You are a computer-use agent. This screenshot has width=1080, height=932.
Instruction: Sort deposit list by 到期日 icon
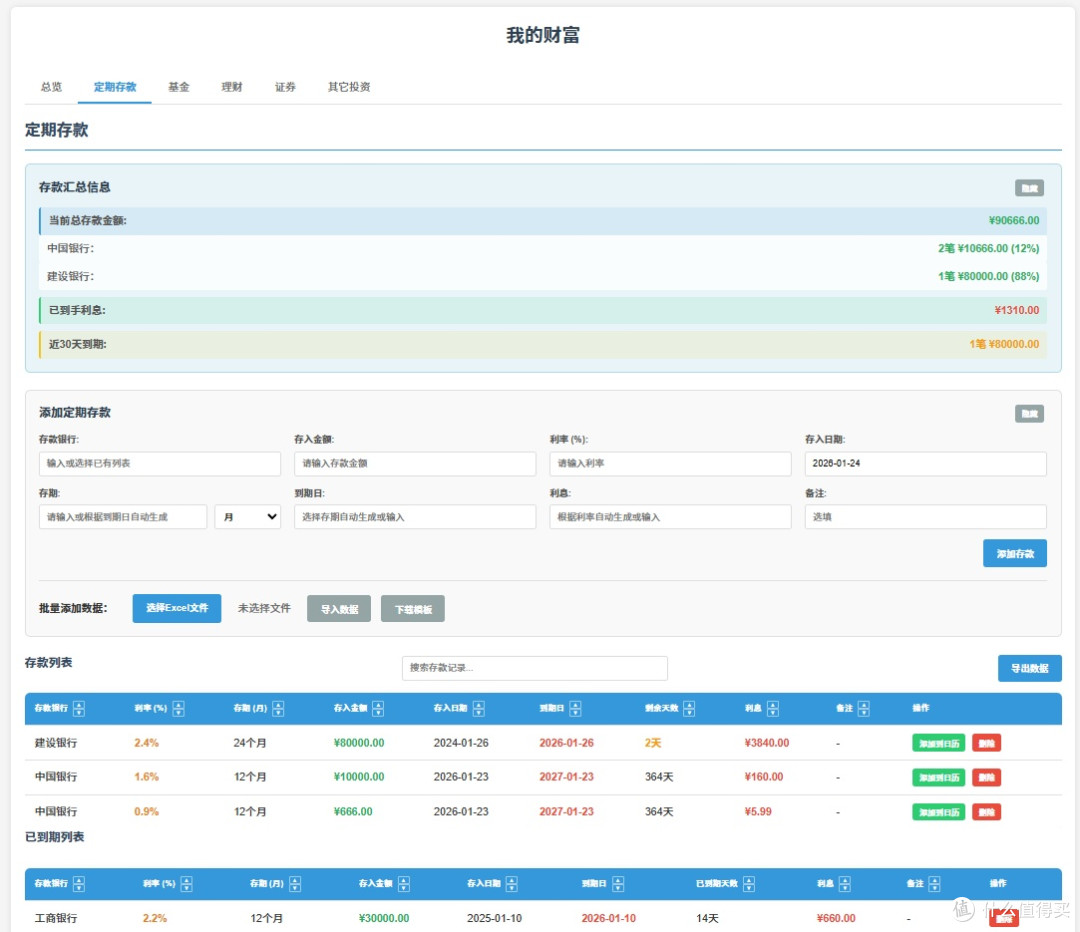pos(576,708)
